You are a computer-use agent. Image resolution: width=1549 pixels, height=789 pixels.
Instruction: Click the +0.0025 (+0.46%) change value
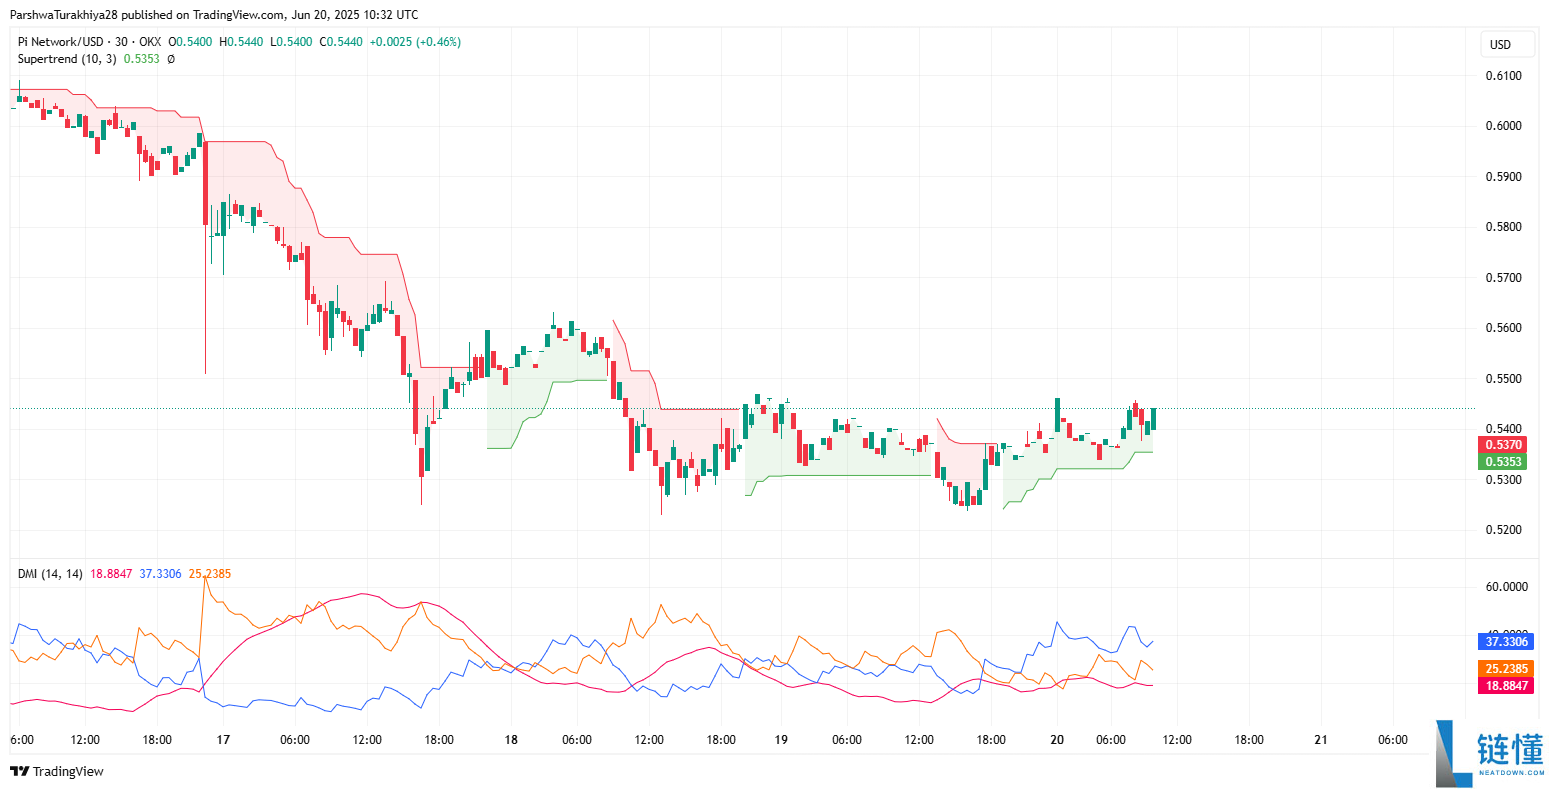tap(415, 42)
